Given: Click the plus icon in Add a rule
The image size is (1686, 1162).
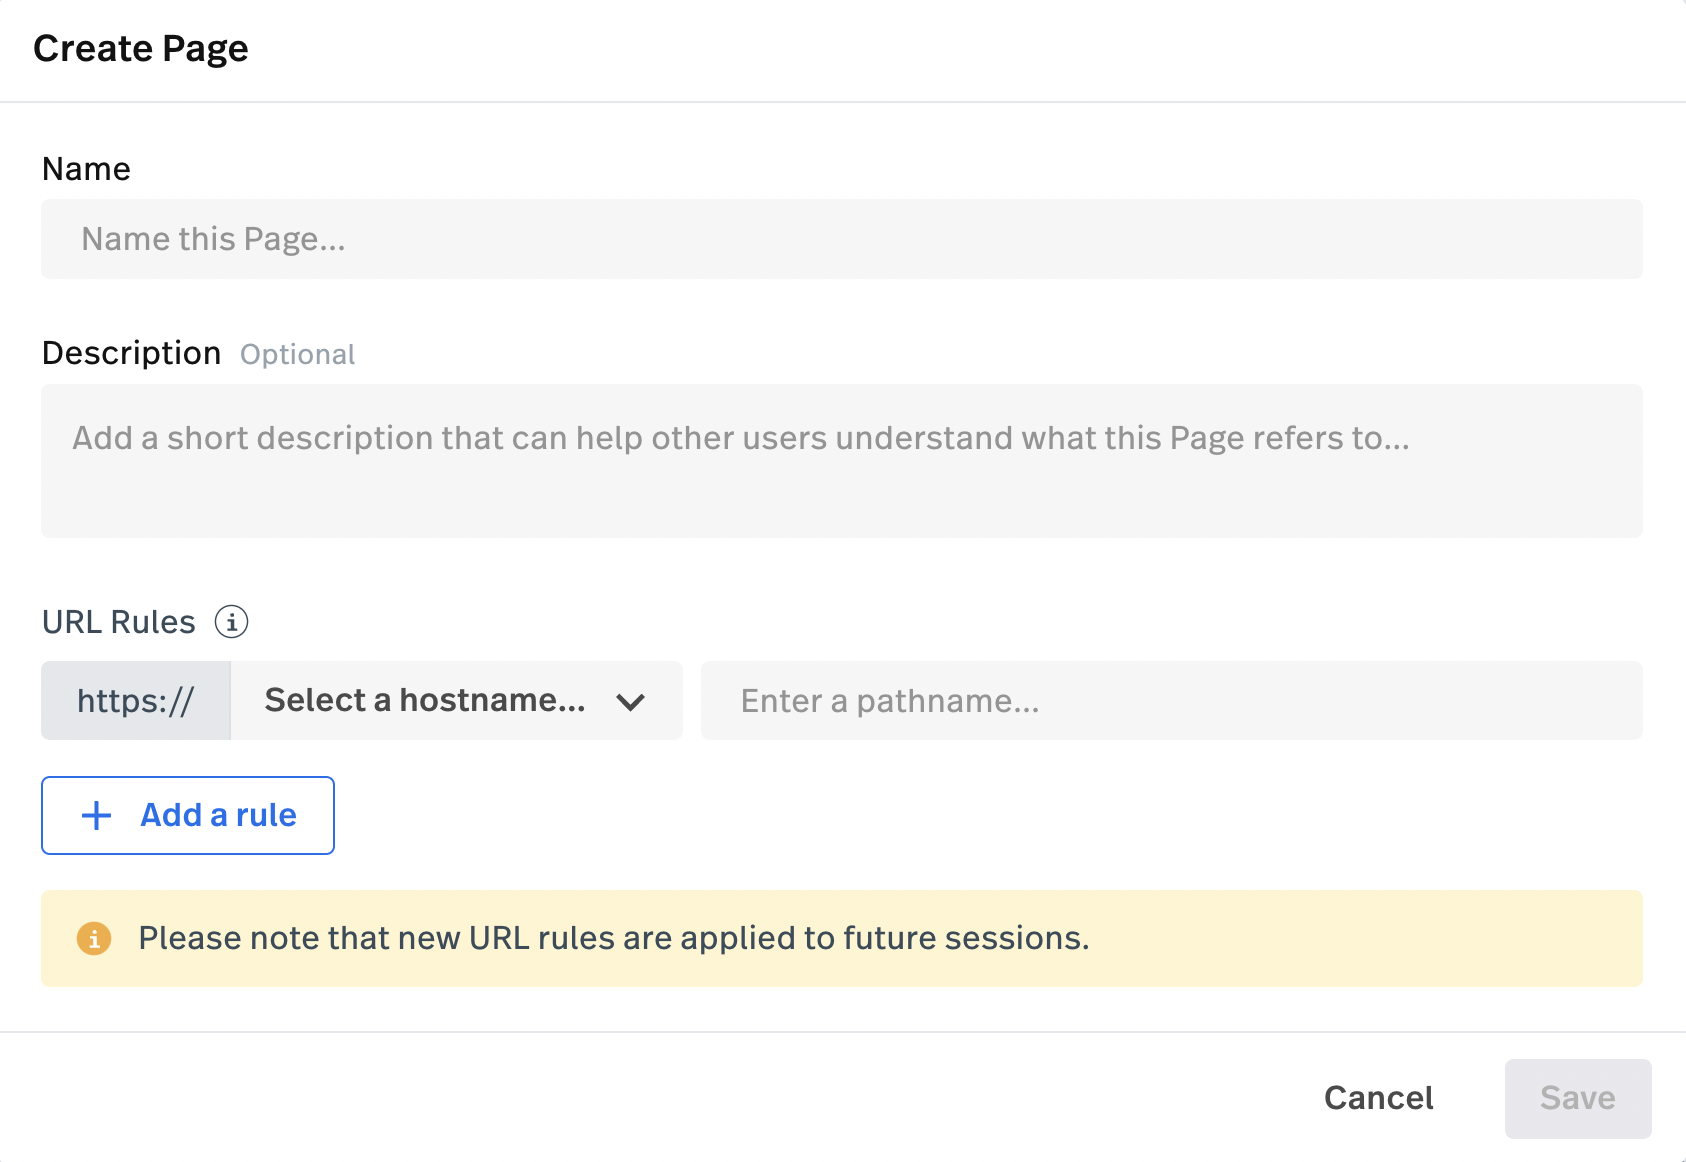Looking at the screenshot, I should [97, 815].
